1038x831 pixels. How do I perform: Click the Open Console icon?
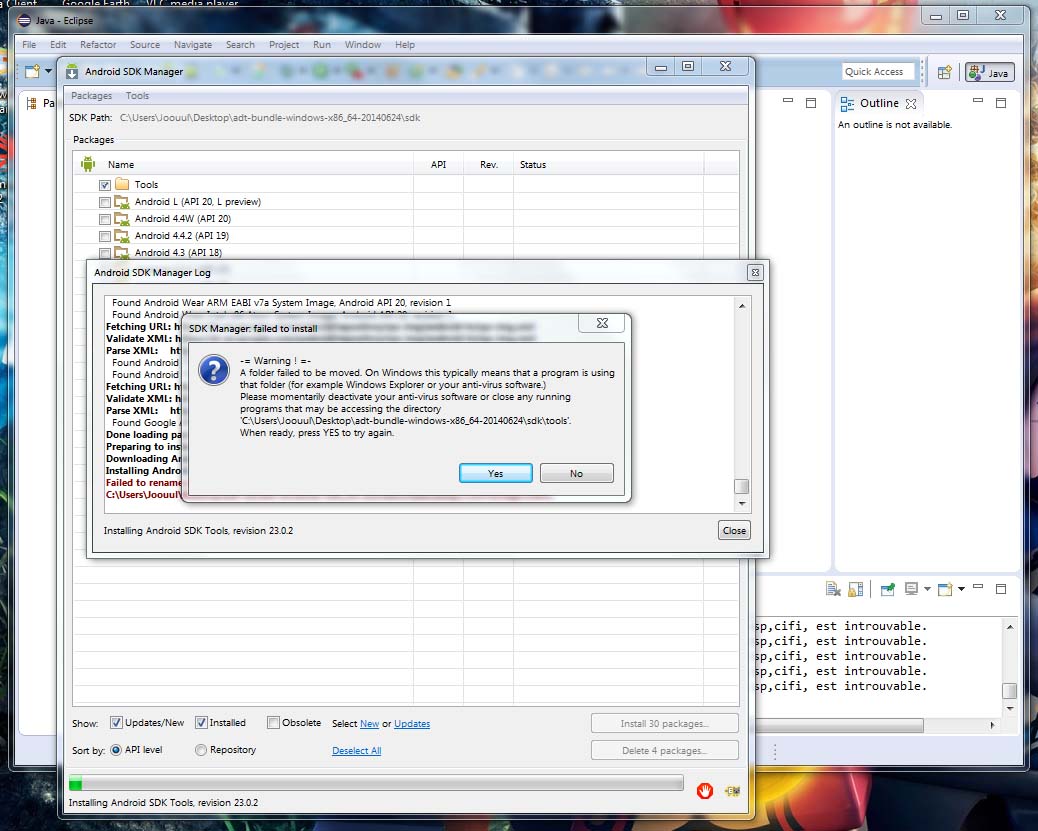945,589
